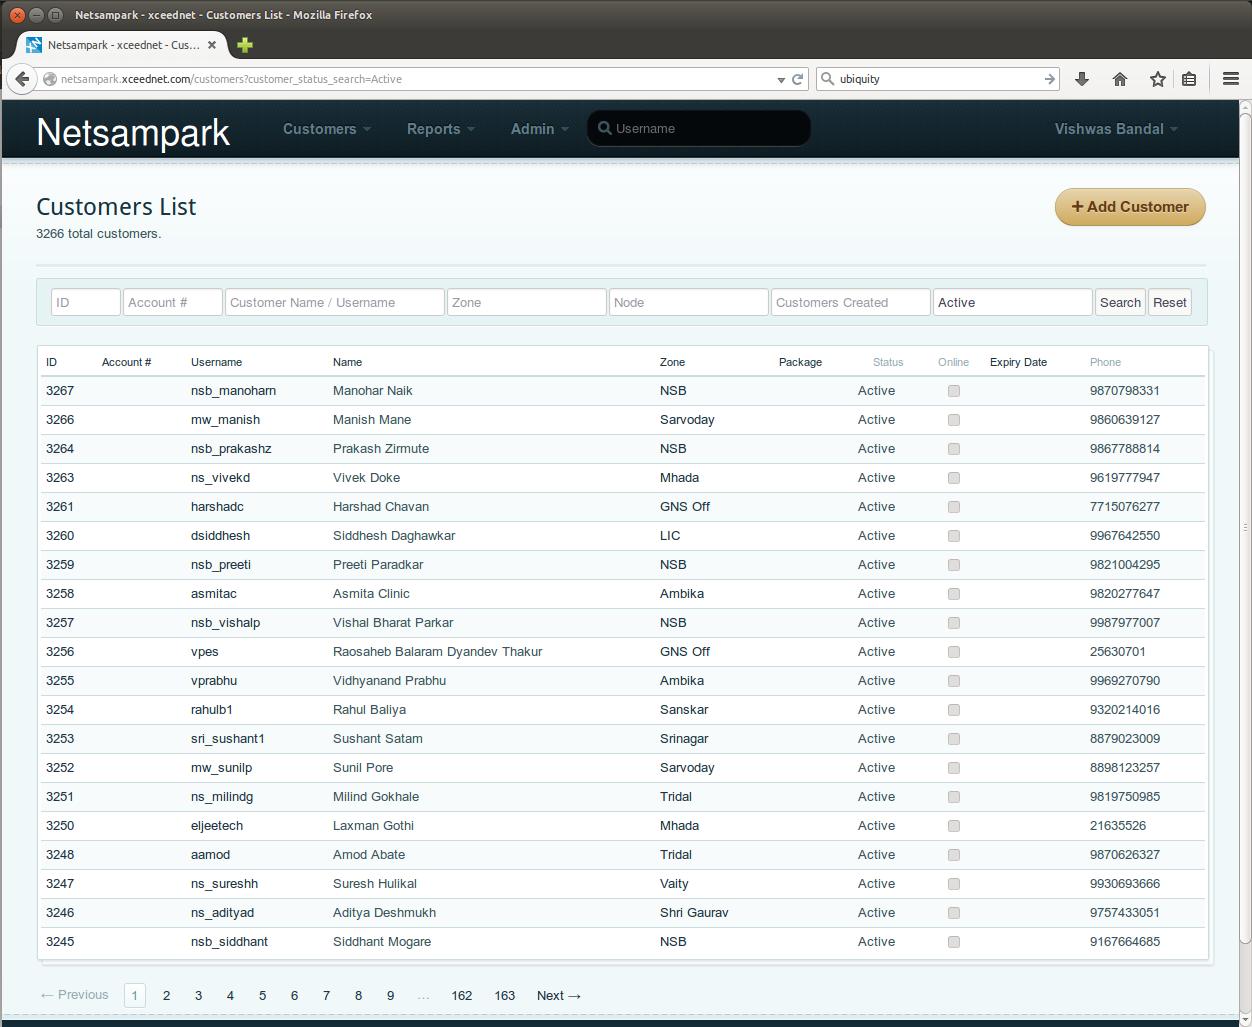This screenshot has width=1252, height=1027.
Task: Toggle Online checkbox for Siddhant Mogare
Action: coord(953,942)
